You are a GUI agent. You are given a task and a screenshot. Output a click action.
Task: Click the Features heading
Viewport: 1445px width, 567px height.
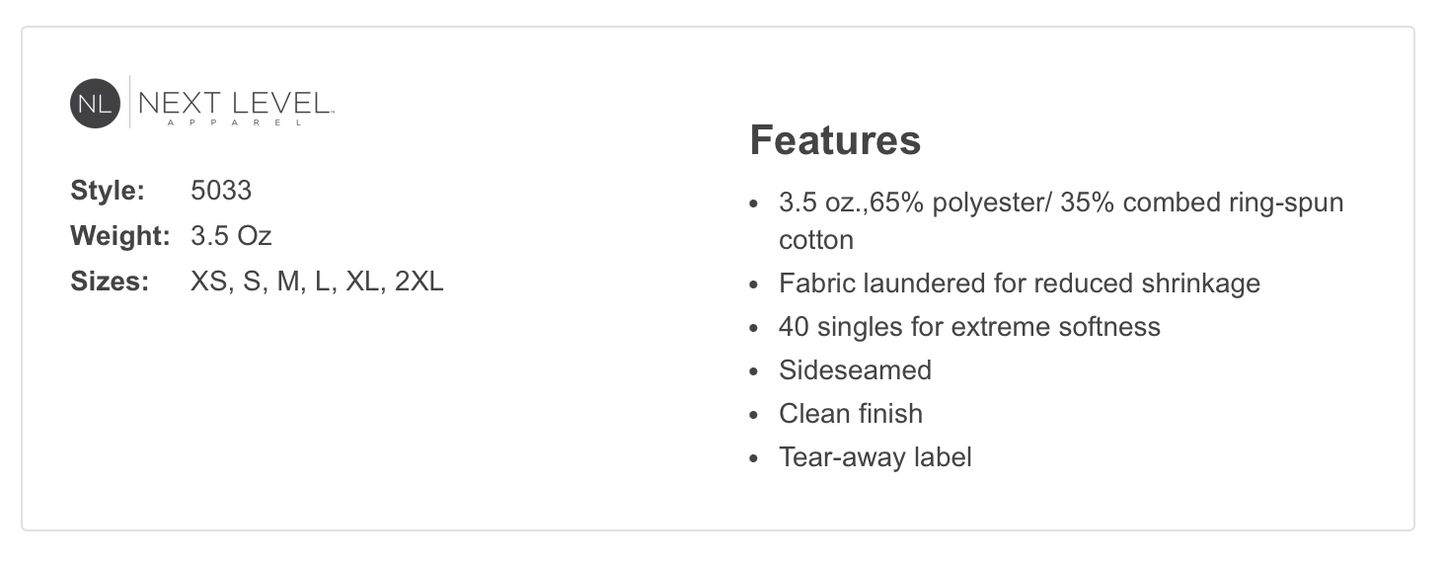835,140
